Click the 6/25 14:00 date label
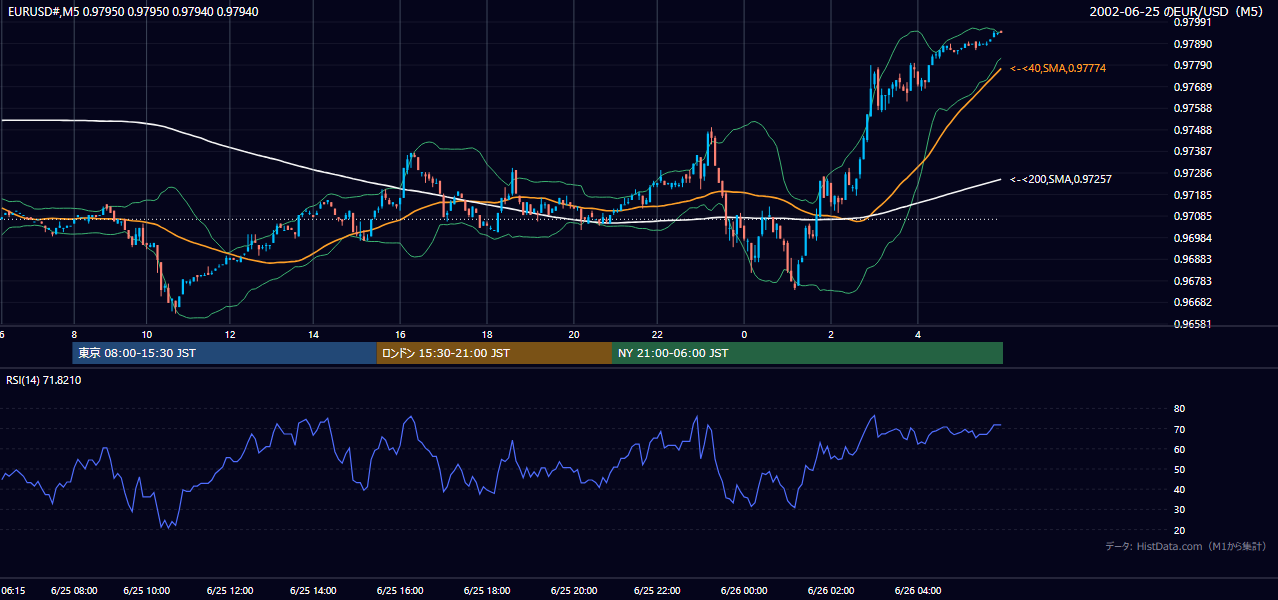 (x=313, y=591)
